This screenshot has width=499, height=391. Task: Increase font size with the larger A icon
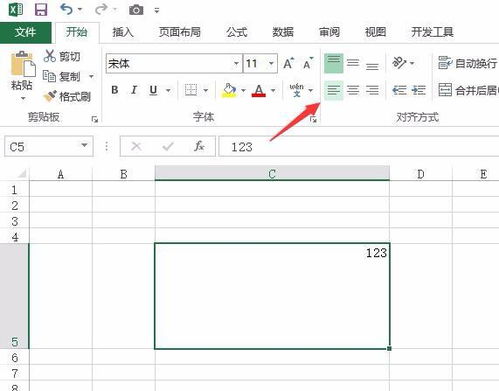tap(289, 63)
